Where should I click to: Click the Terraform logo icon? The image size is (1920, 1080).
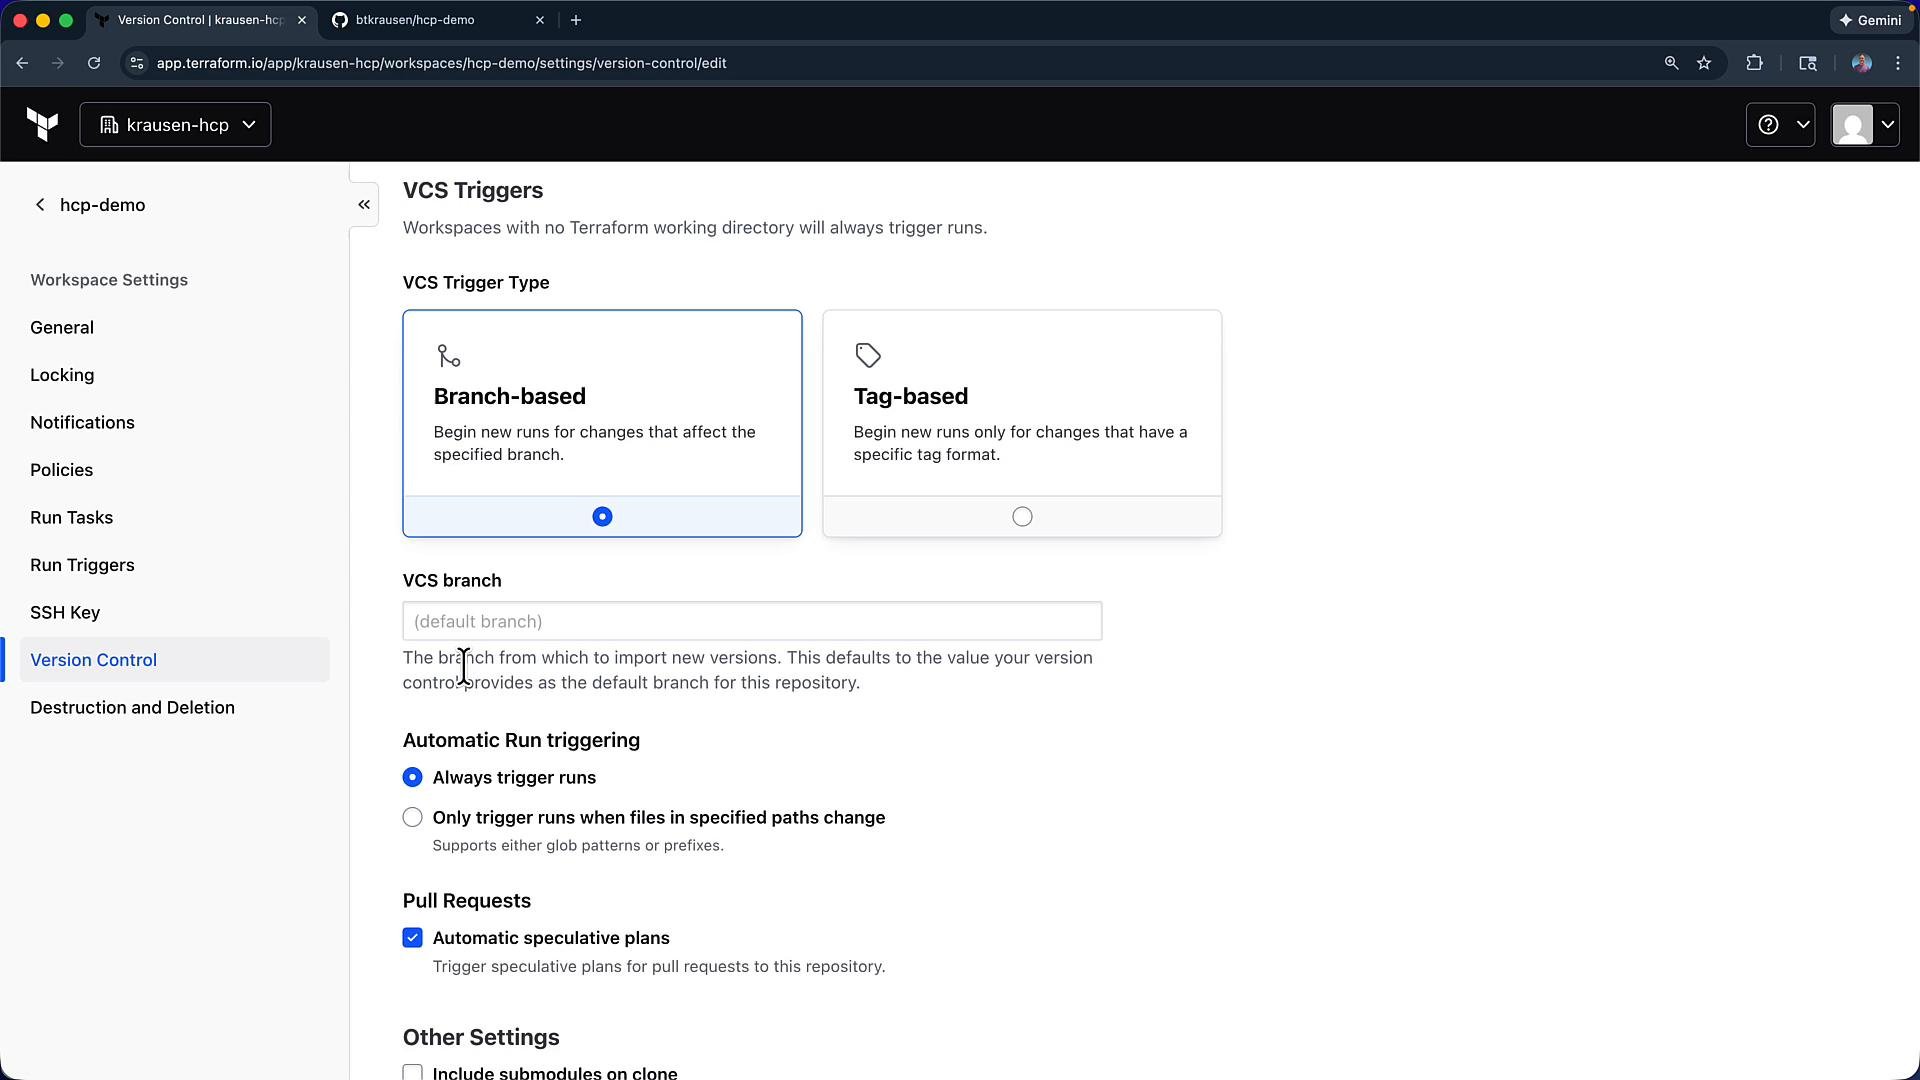click(x=42, y=125)
